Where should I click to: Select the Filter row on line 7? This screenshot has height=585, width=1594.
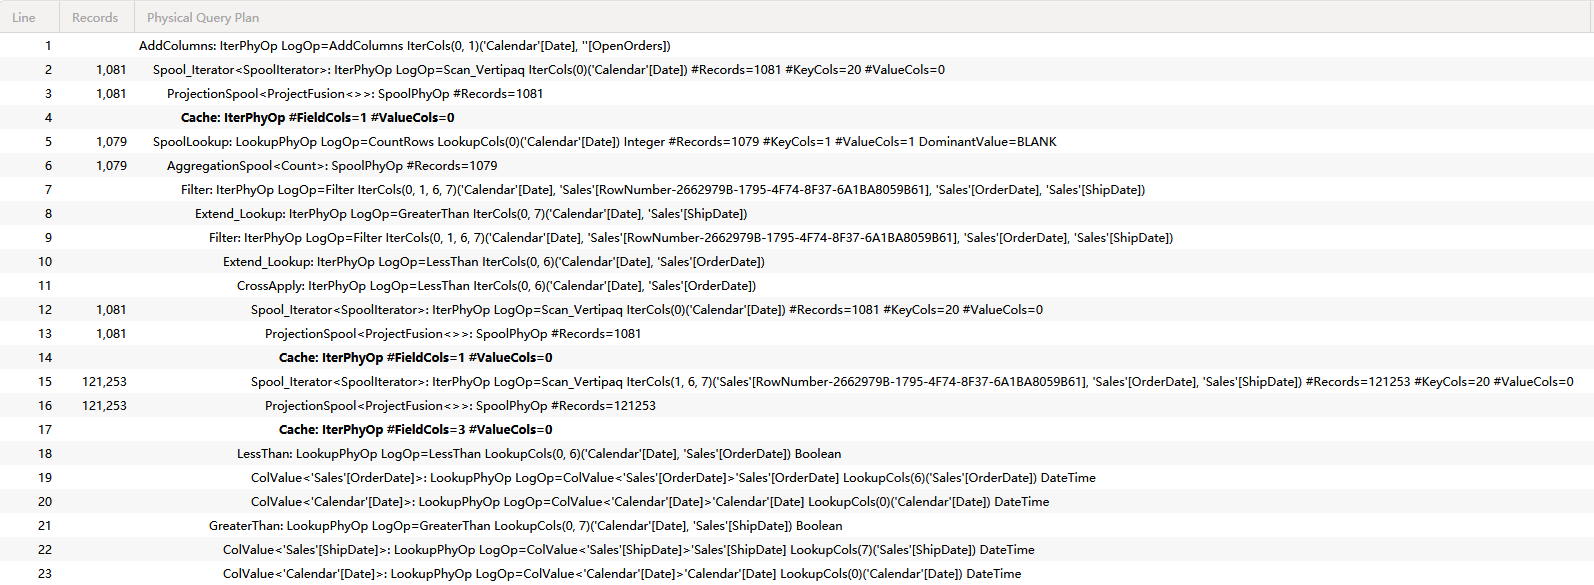797,190
